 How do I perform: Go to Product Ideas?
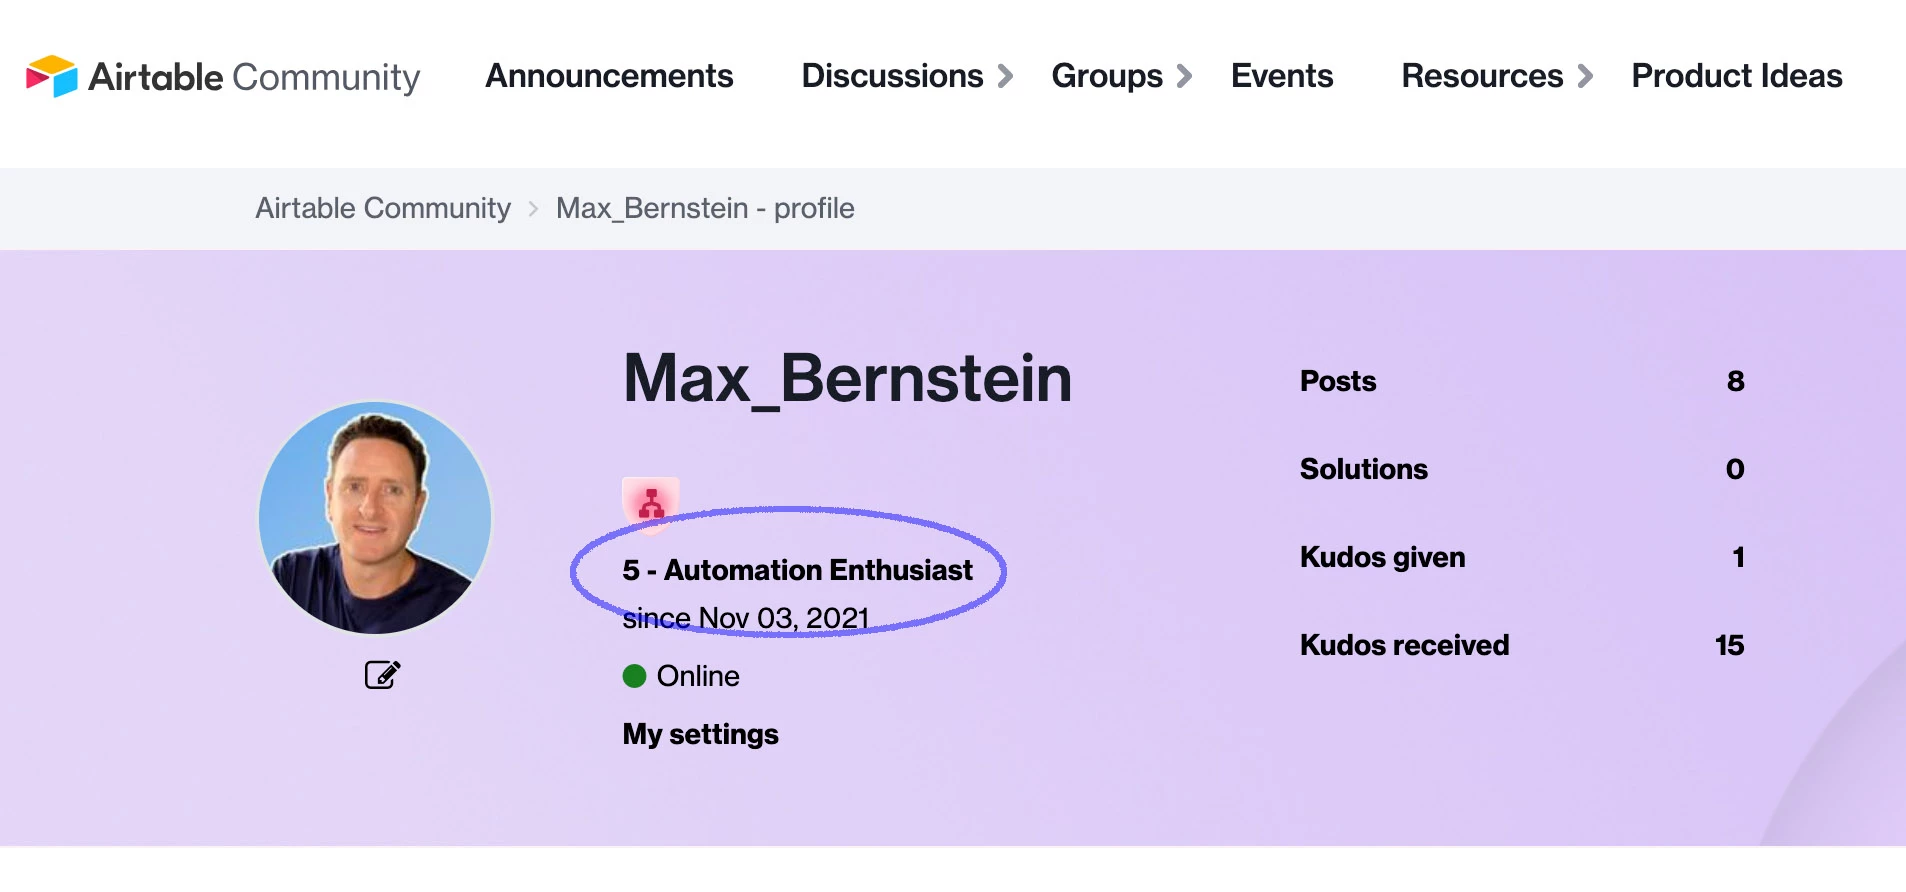coord(1737,76)
